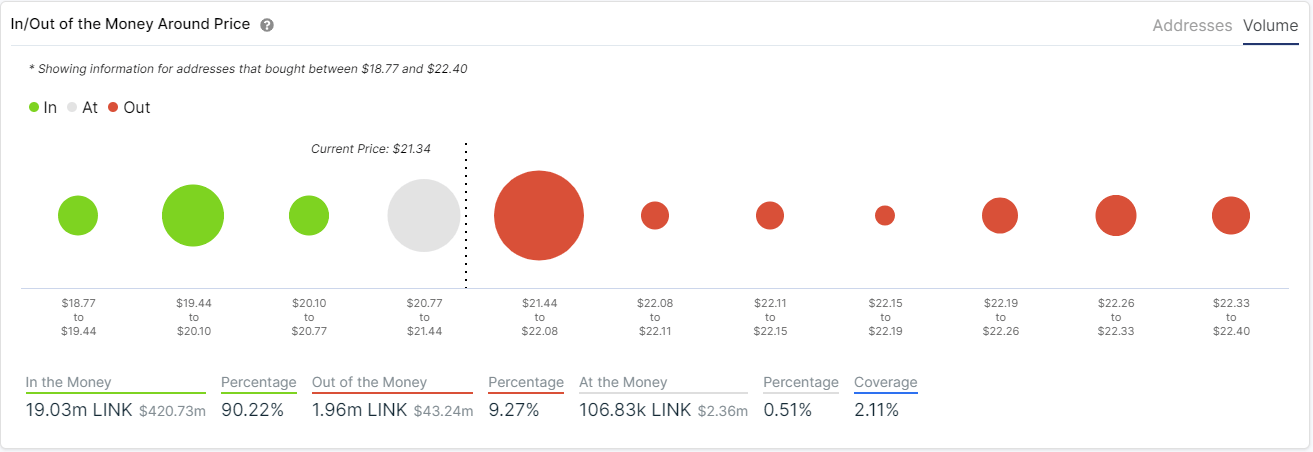1313x452 pixels.
Task: Click the large red $21.44 to $22.08 bubble
Action: (x=539, y=215)
